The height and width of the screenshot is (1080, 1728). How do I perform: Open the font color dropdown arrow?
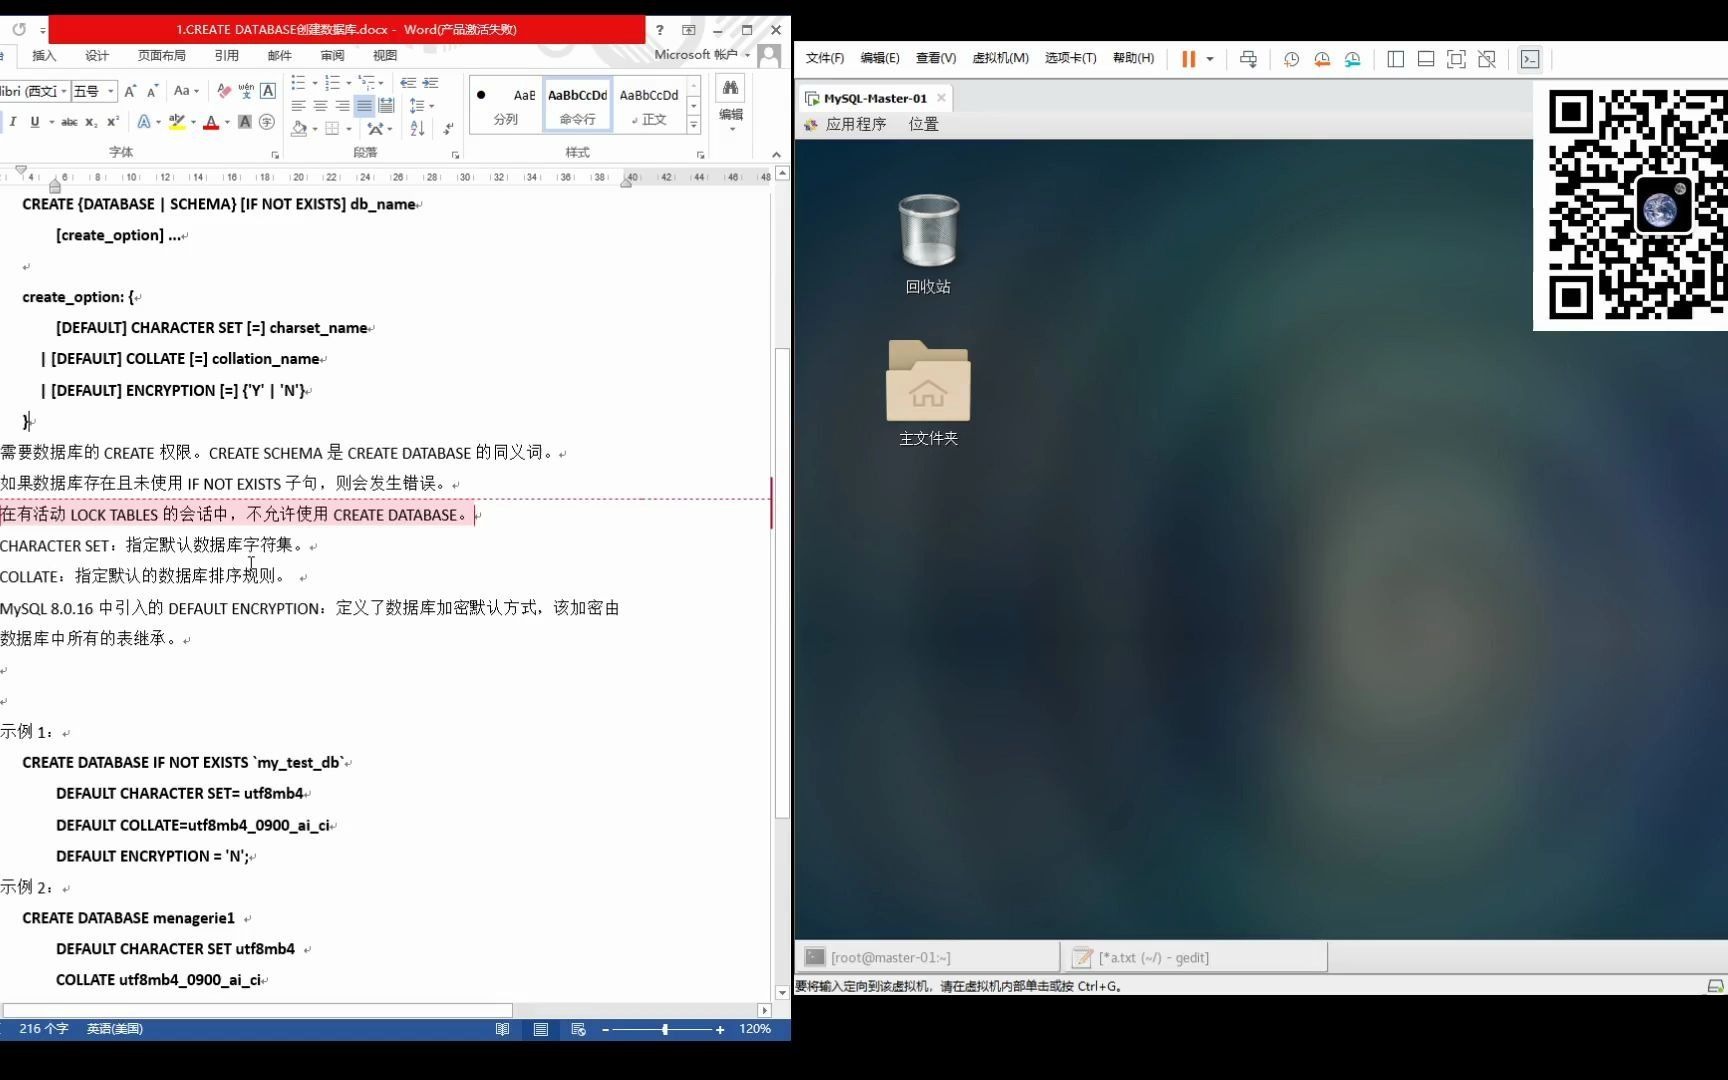tap(227, 122)
